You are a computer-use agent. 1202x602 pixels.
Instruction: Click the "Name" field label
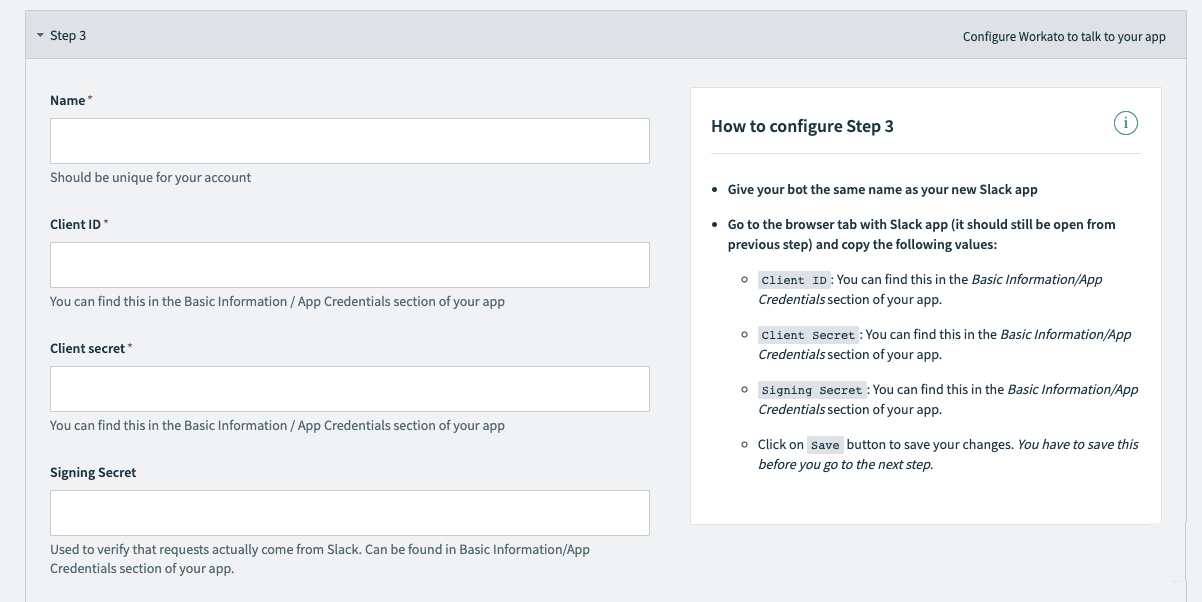tap(68, 101)
